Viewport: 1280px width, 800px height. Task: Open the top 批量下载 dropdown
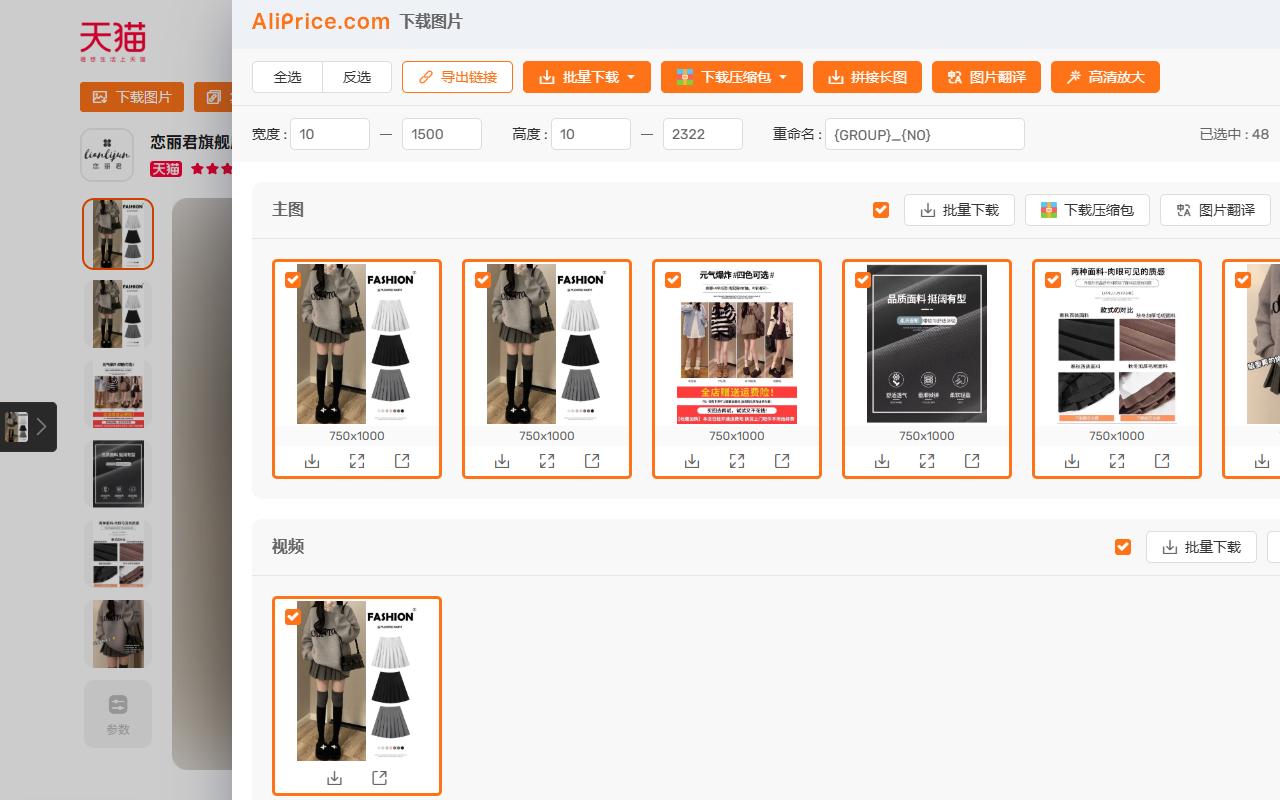point(587,77)
